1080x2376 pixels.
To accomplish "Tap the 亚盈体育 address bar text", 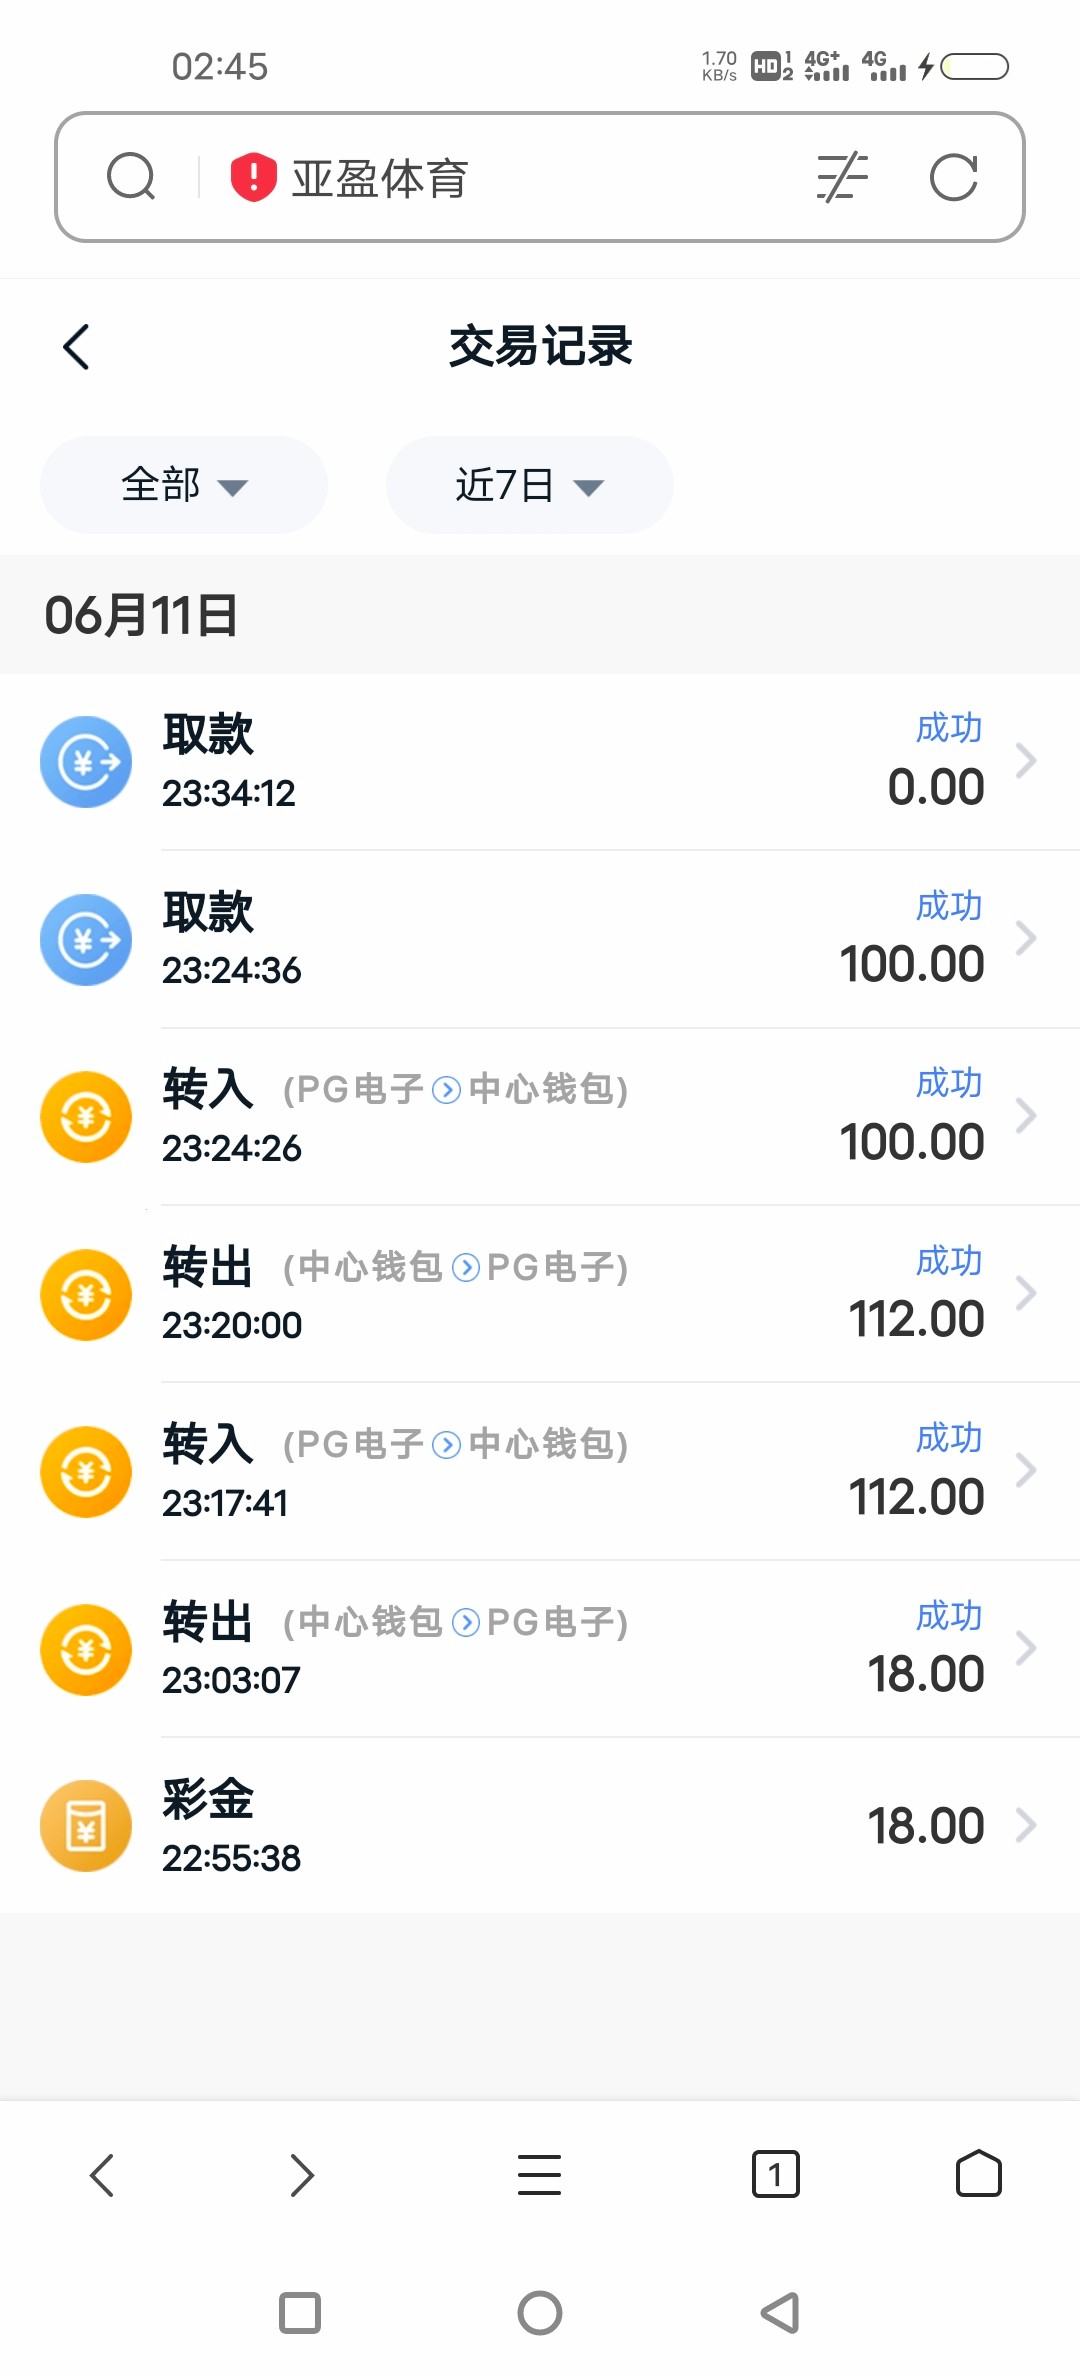I will coord(380,178).
